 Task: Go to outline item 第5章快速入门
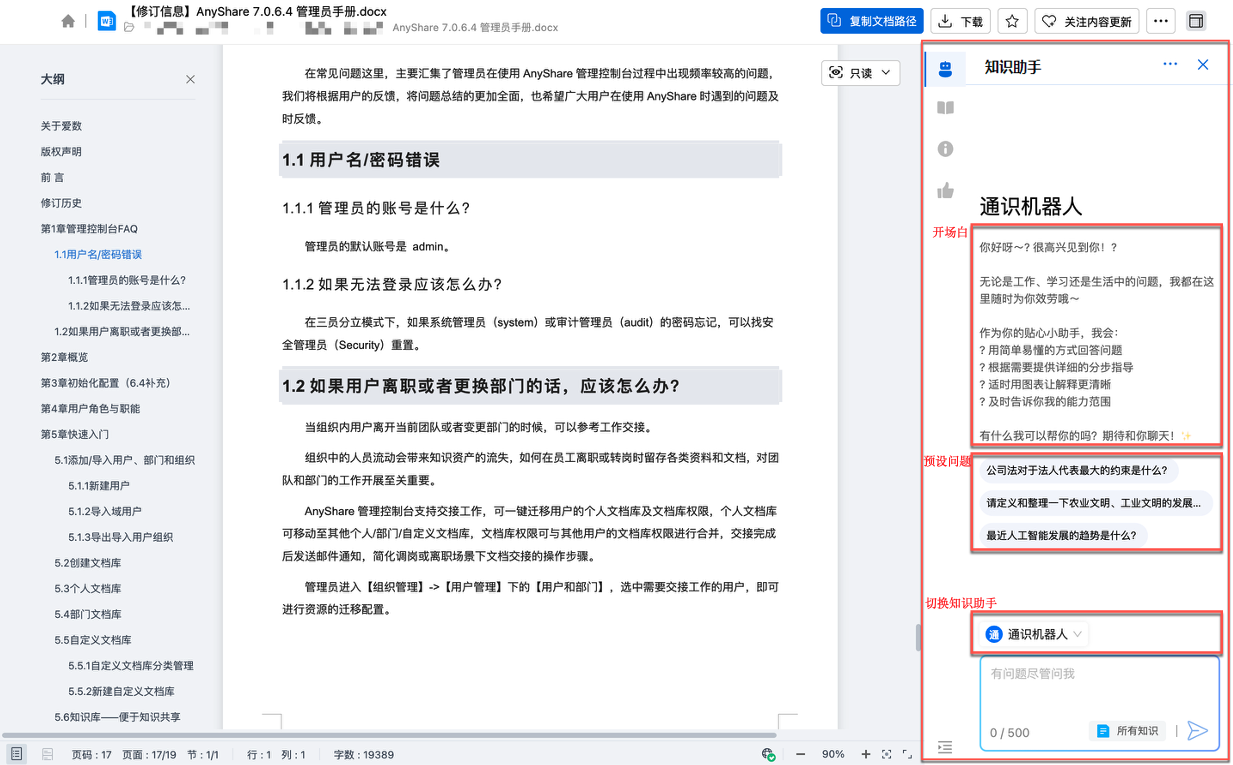(x=75, y=434)
